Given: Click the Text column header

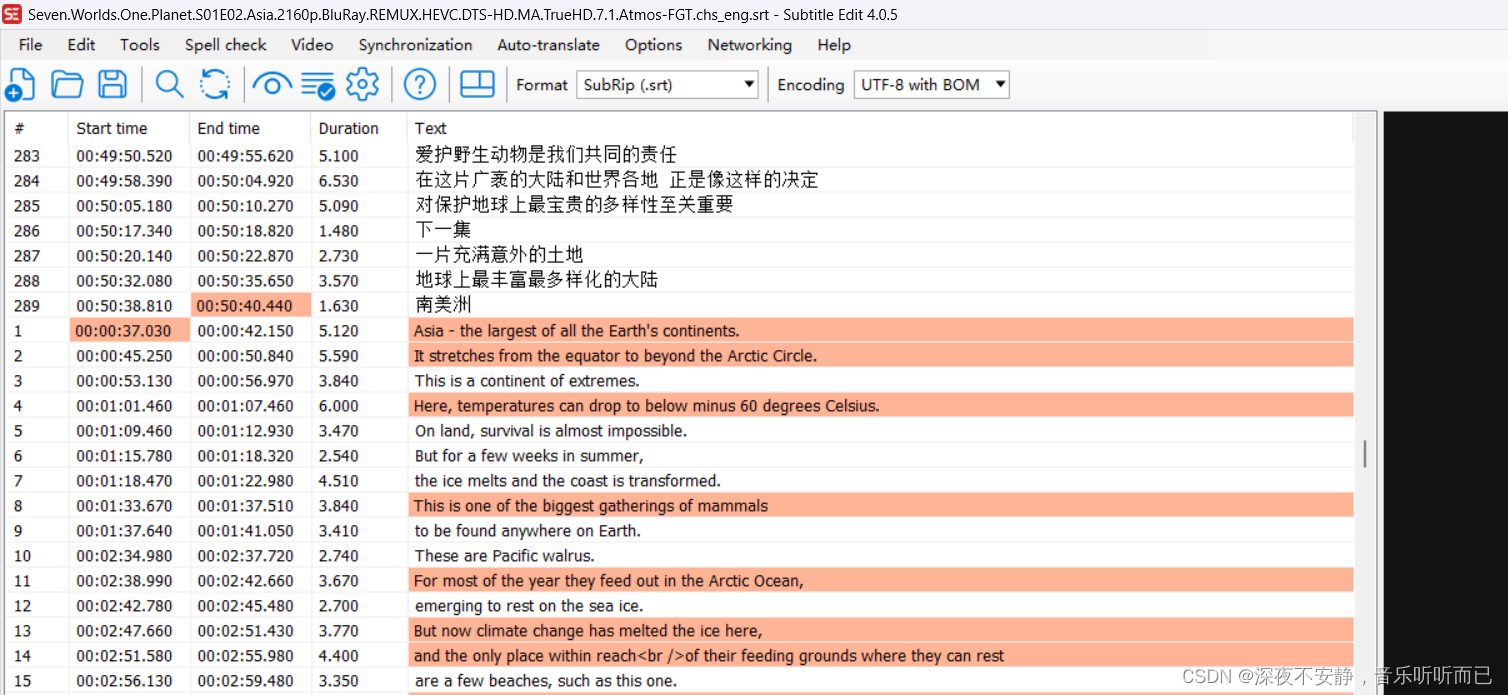Looking at the screenshot, I should point(880,128).
